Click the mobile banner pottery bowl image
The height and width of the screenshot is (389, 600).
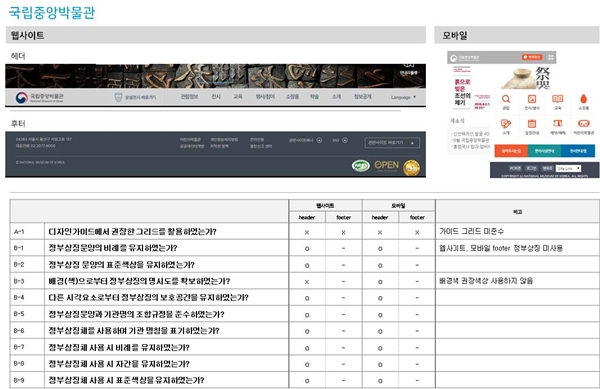click(x=520, y=78)
